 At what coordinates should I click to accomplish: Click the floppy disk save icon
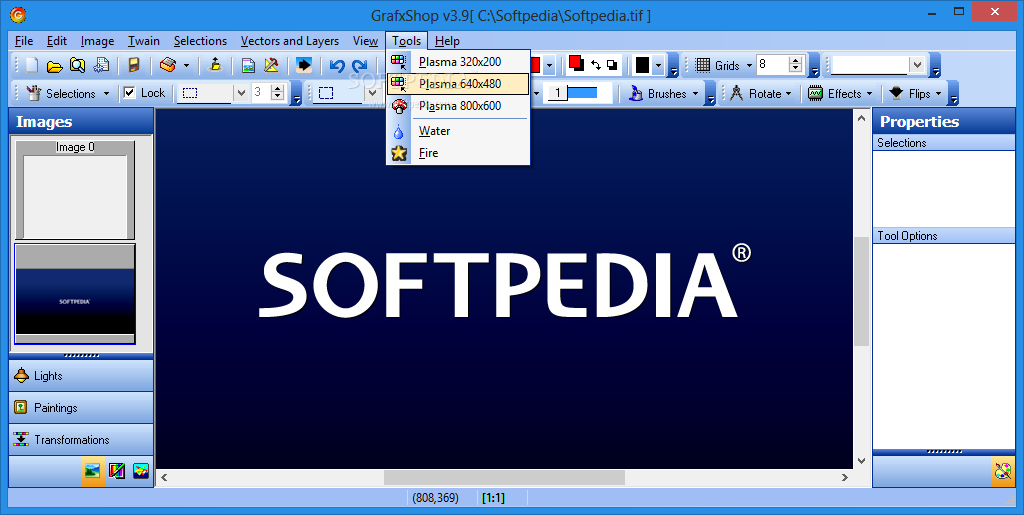coord(133,65)
